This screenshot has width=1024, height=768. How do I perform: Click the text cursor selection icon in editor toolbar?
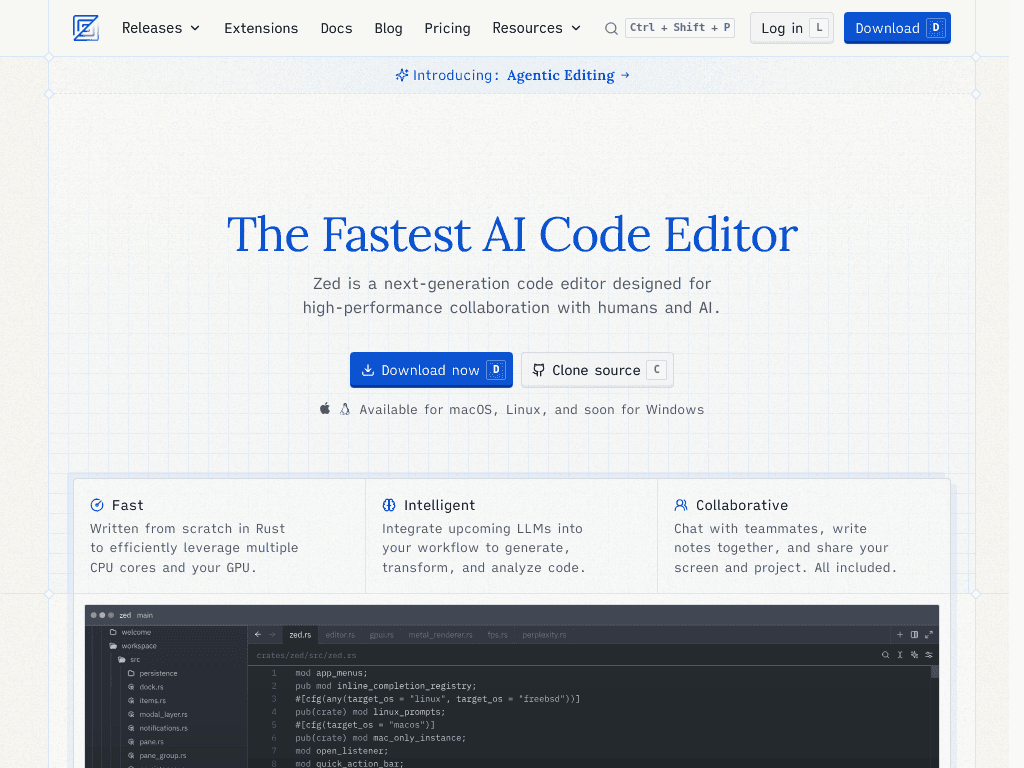pos(900,655)
